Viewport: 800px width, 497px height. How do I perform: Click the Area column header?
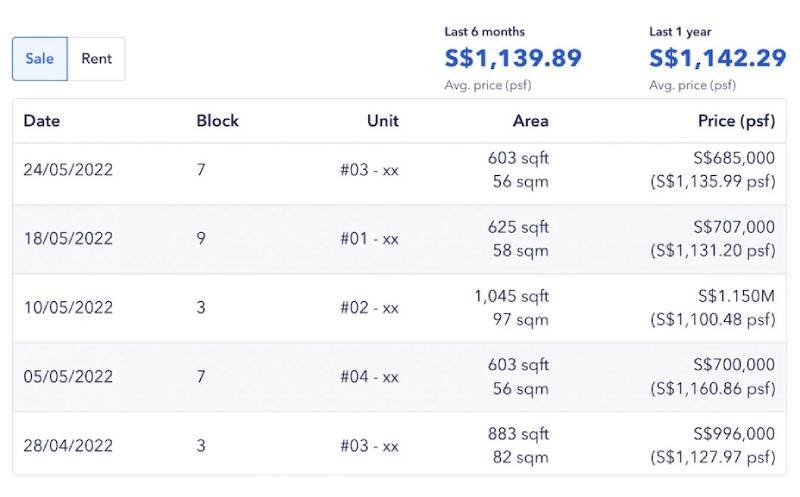(x=531, y=121)
